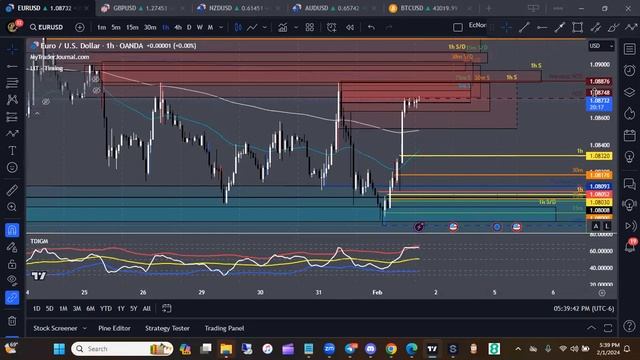Open the Indicators menu
Image resolution: width=640 pixels, height=360 pixels.
282,27
